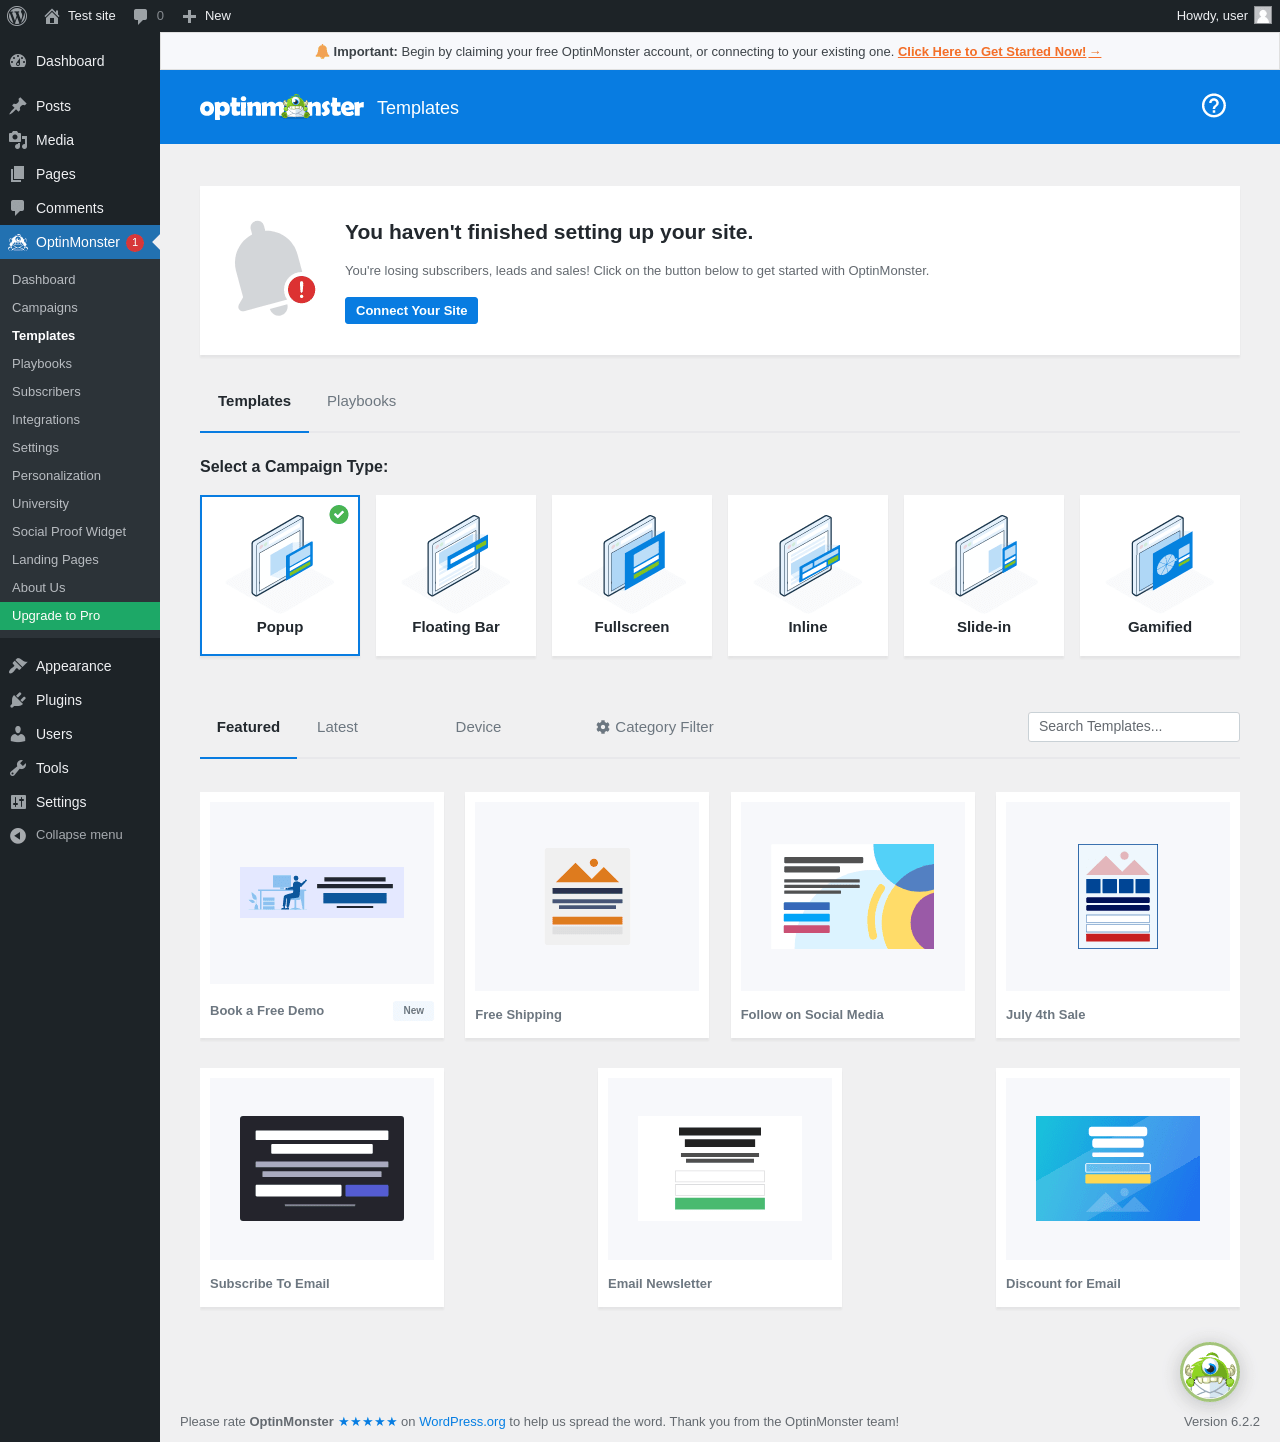Click the Pages icon in sidebar
Image resolution: width=1280 pixels, height=1442 pixels.
click(18, 174)
